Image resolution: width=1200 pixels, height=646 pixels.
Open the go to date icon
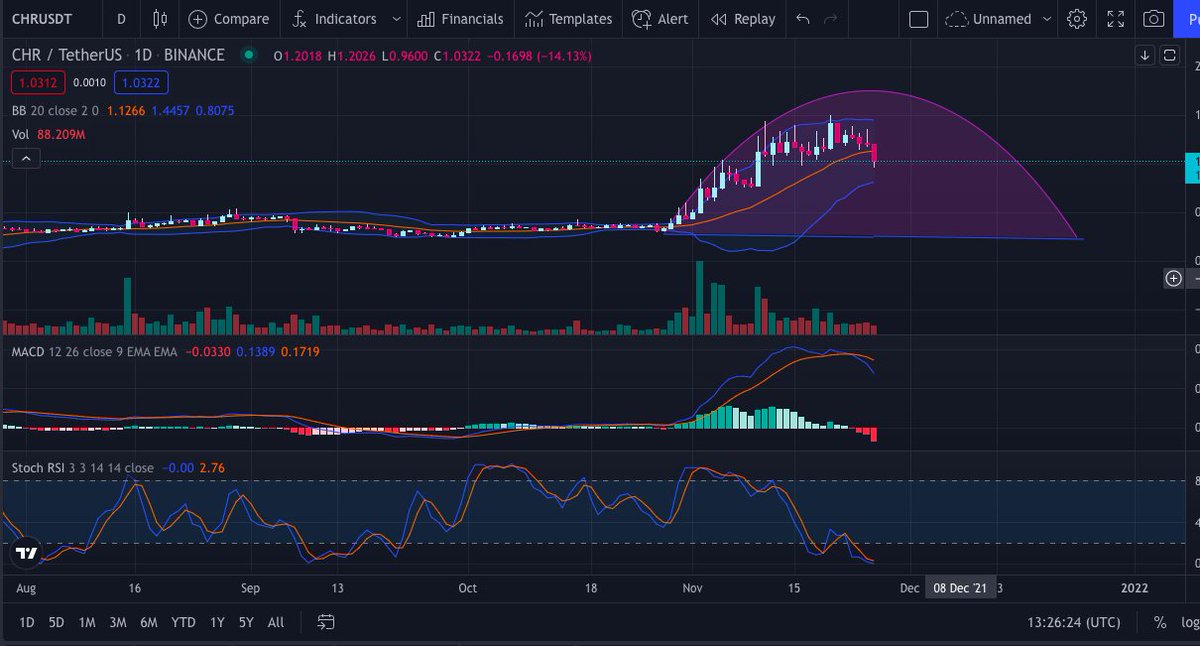tap(326, 622)
